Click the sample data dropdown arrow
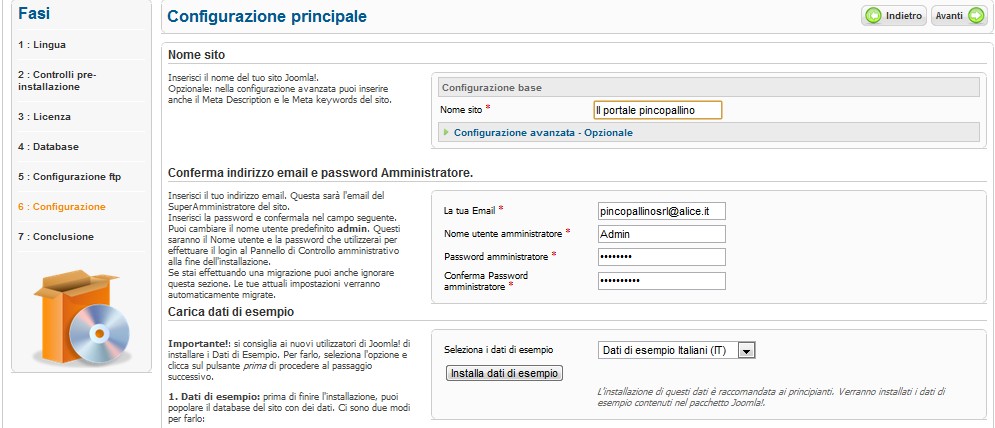Image resolution: width=995 pixels, height=428 pixels. pos(745,350)
